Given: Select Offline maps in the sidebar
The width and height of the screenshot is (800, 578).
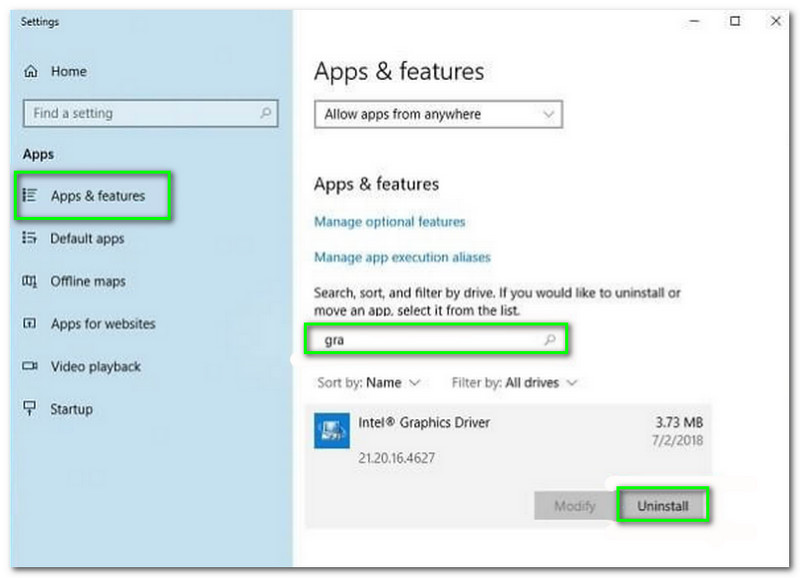Looking at the screenshot, I should coord(88,282).
